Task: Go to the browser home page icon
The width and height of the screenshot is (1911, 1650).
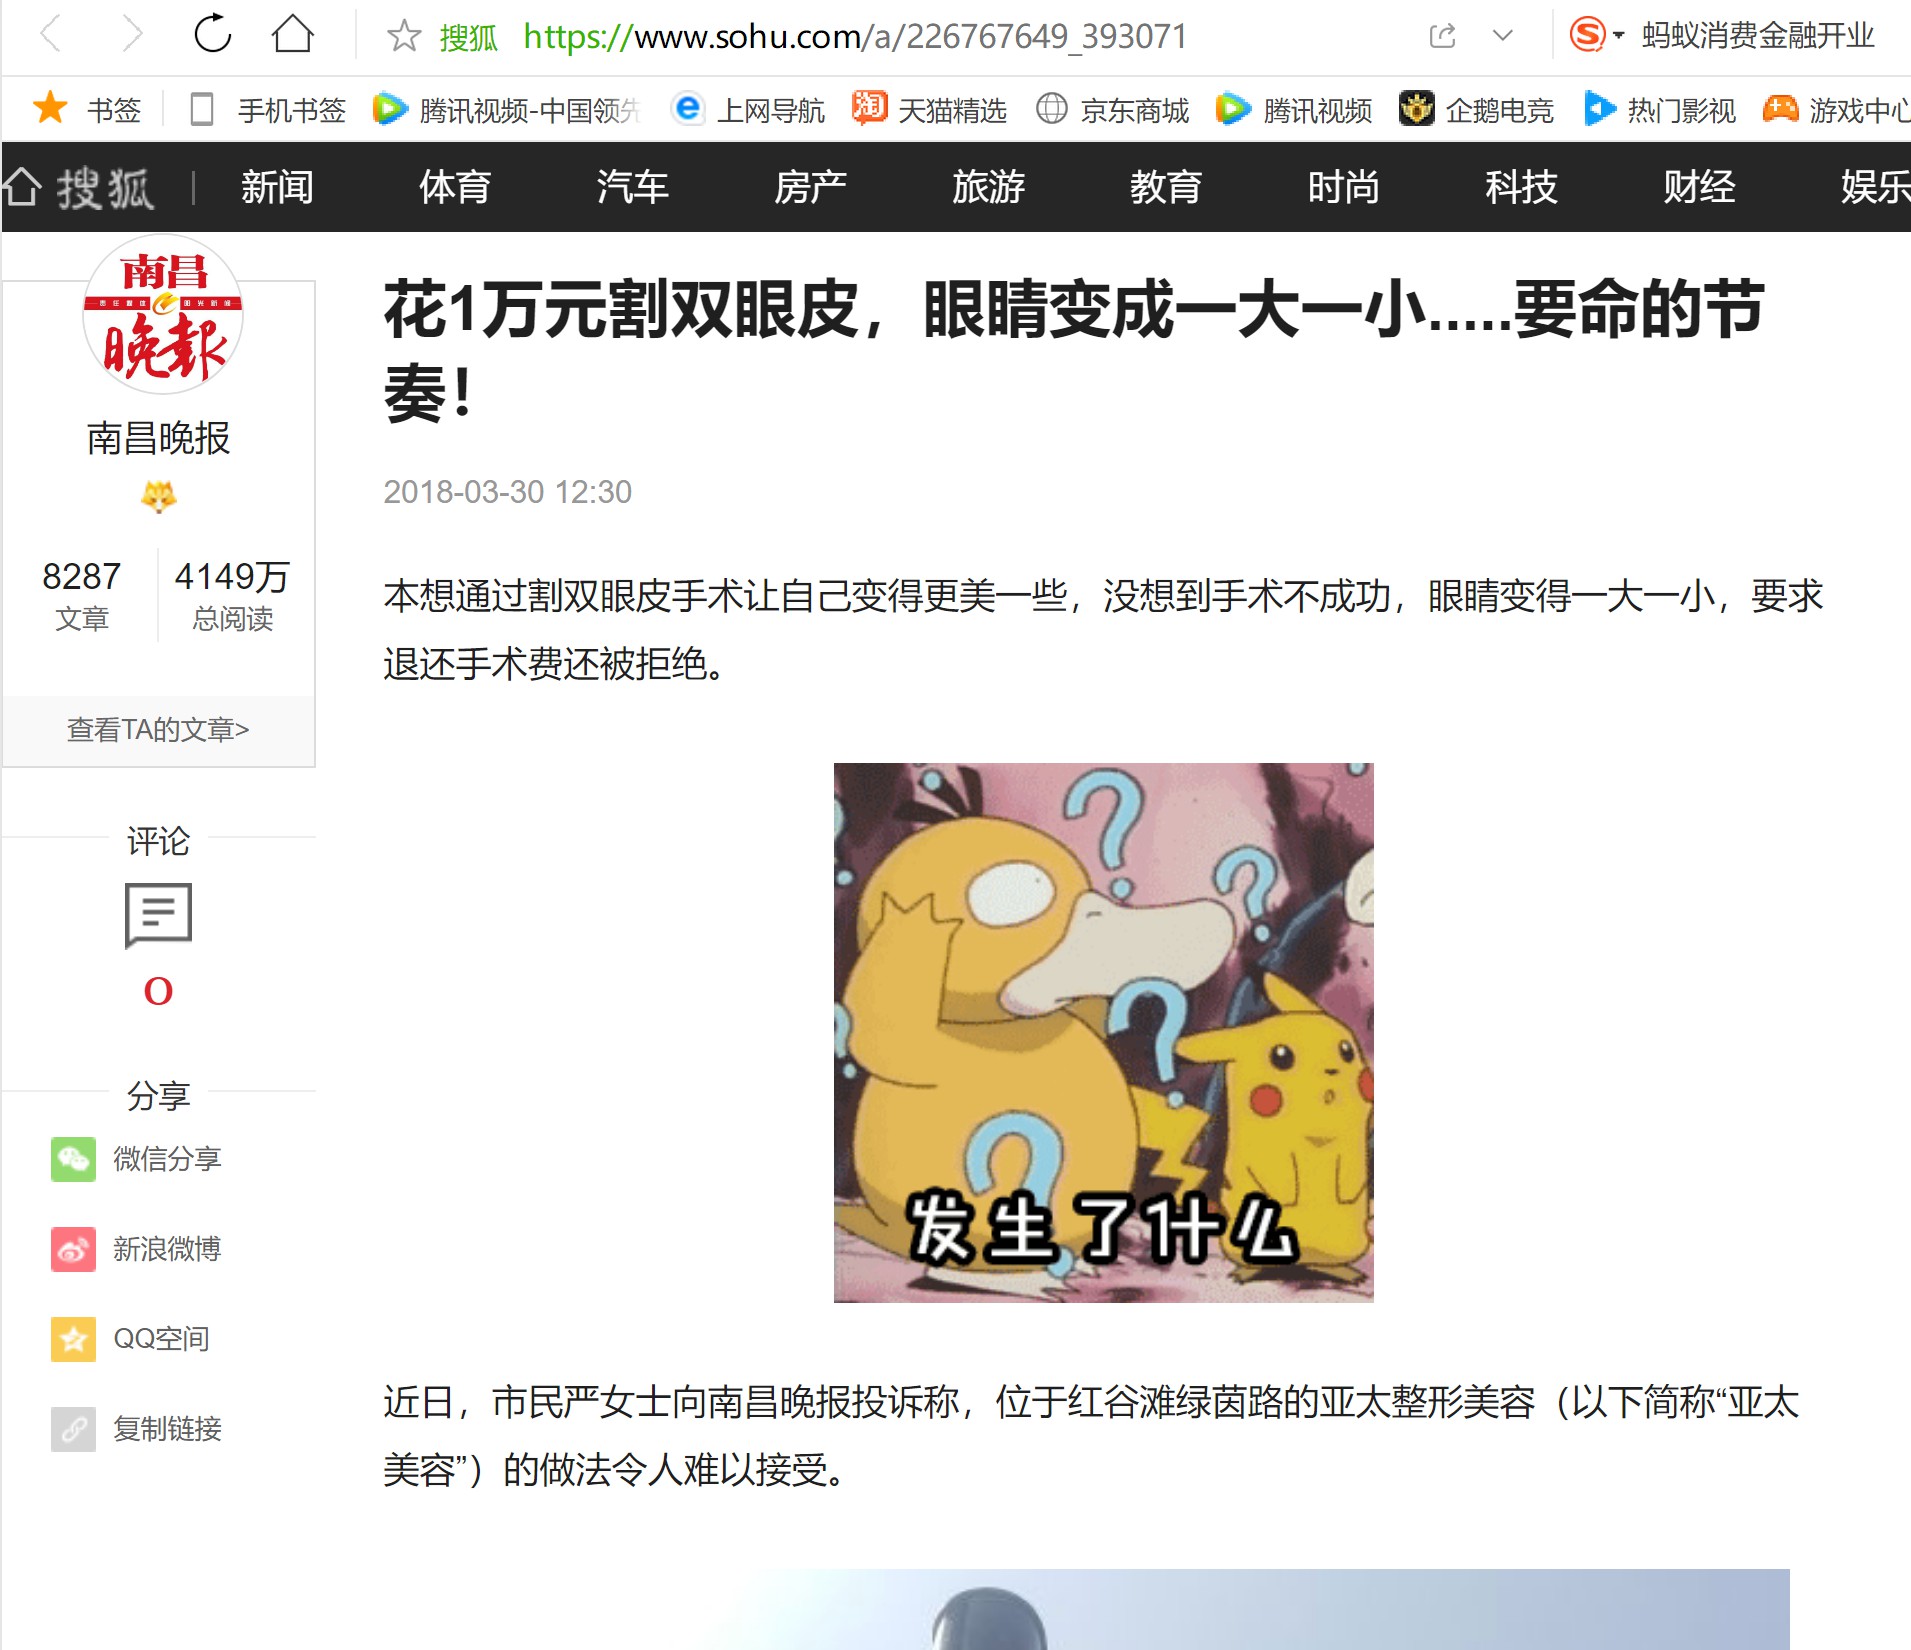Action: 292,35
